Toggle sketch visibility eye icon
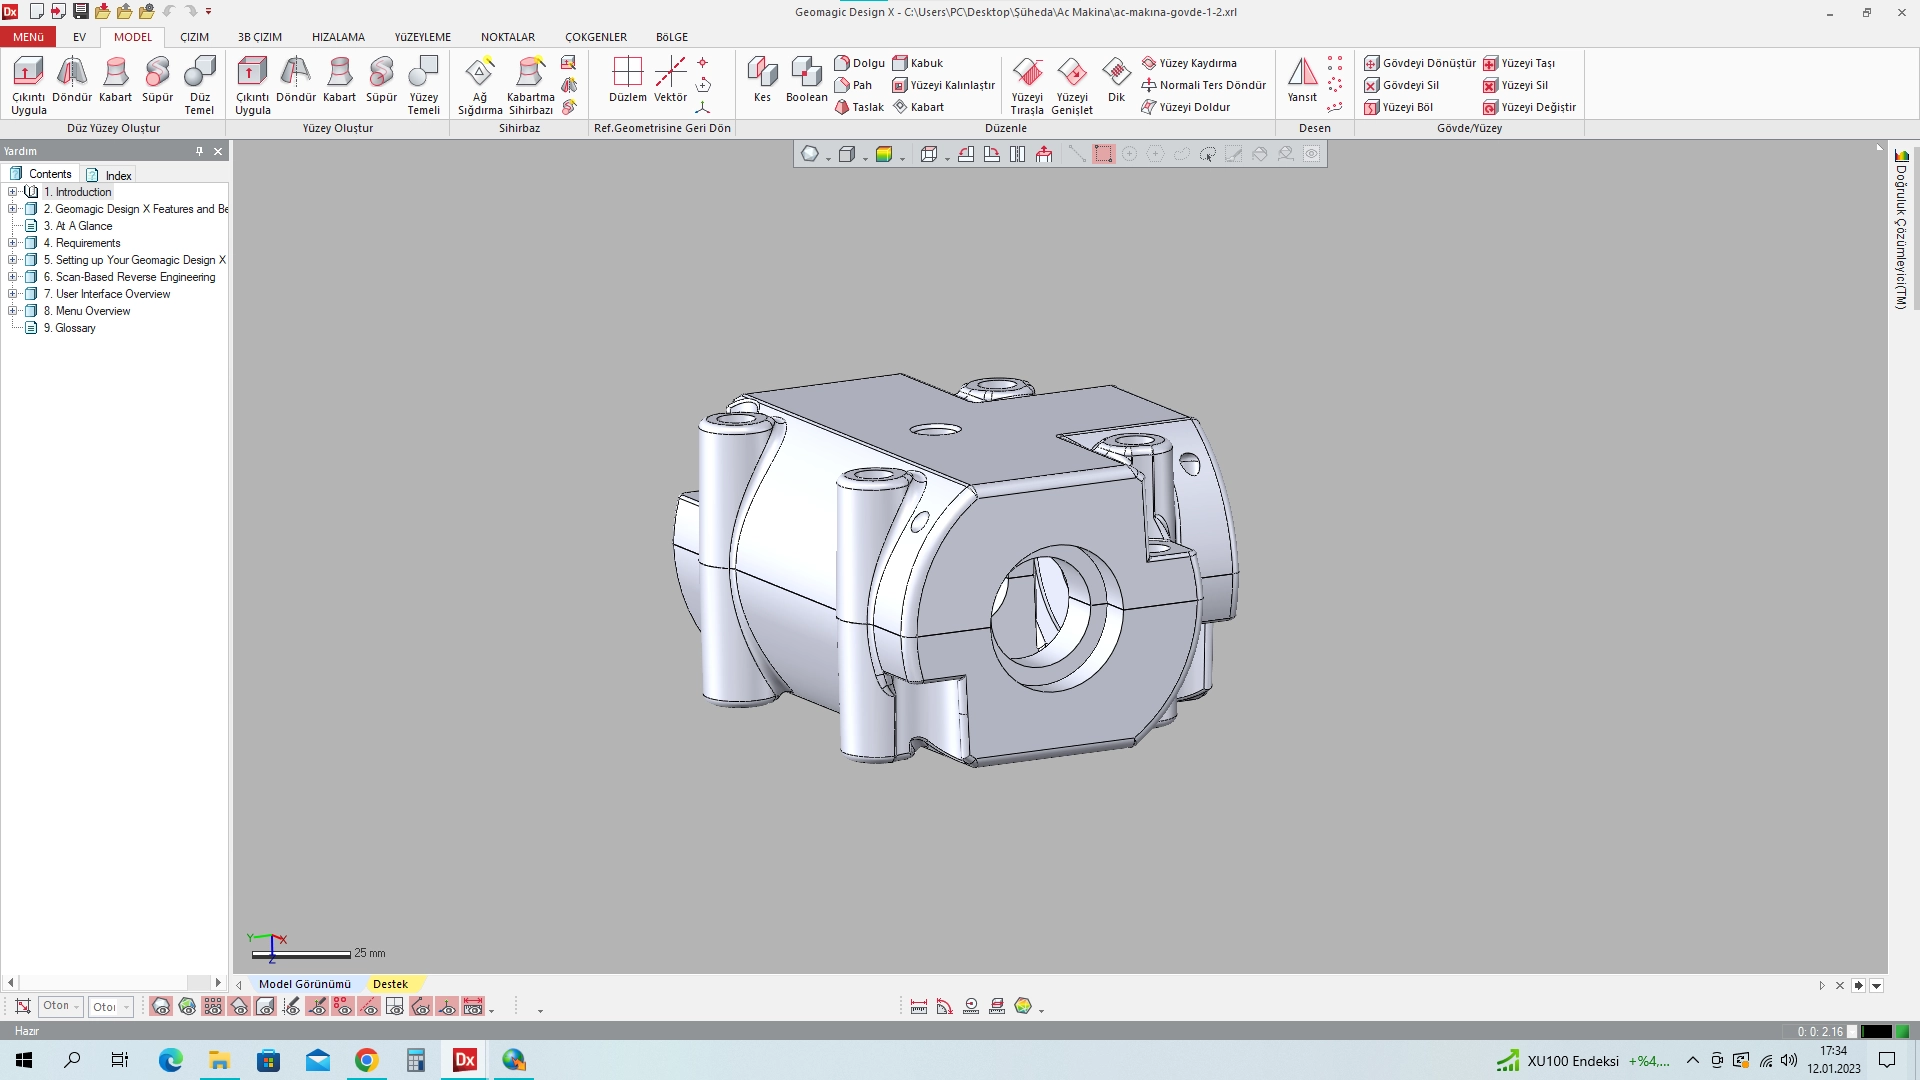This screenshot has width=1920, height=1080. pos(291,1007)
